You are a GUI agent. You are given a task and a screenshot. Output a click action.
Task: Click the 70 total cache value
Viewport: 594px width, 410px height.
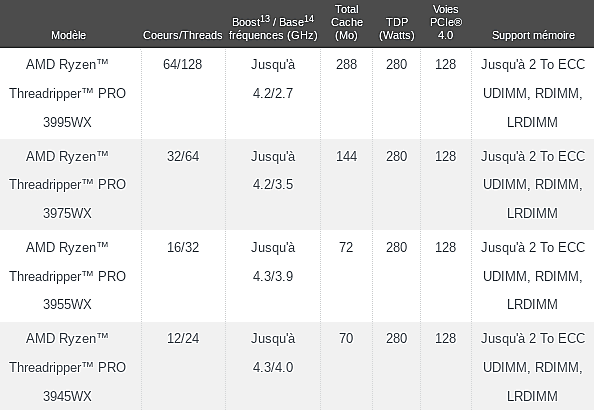click(346, 338)
